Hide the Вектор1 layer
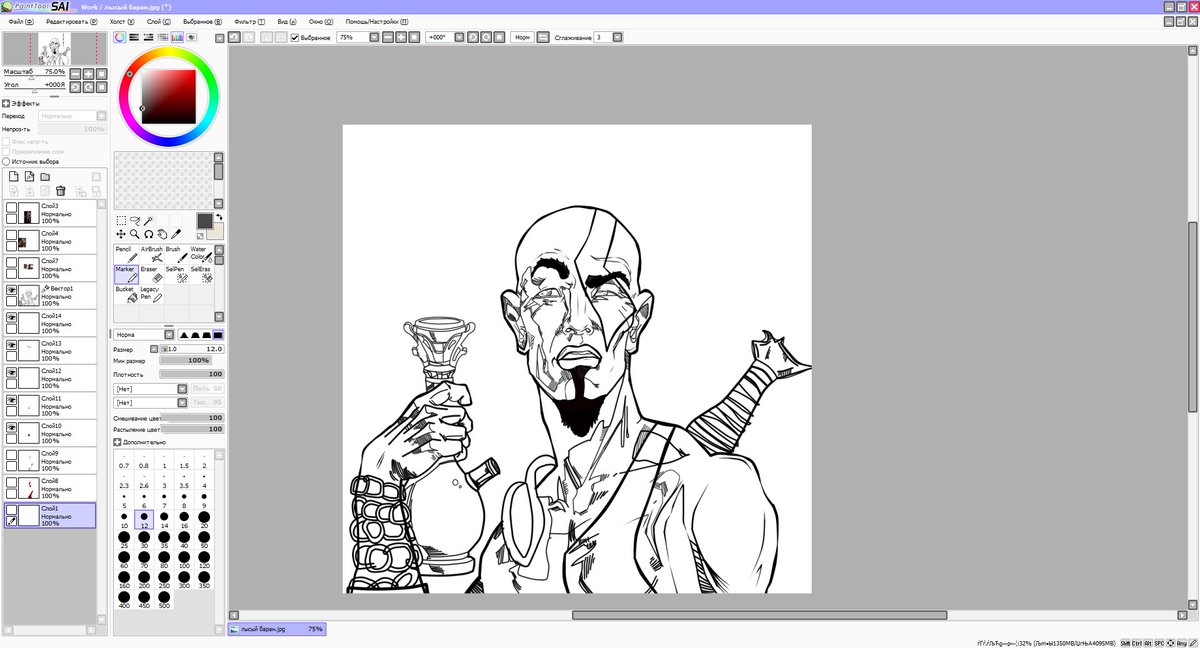This screenshot has width=1200, height=648. pos(11,290)
